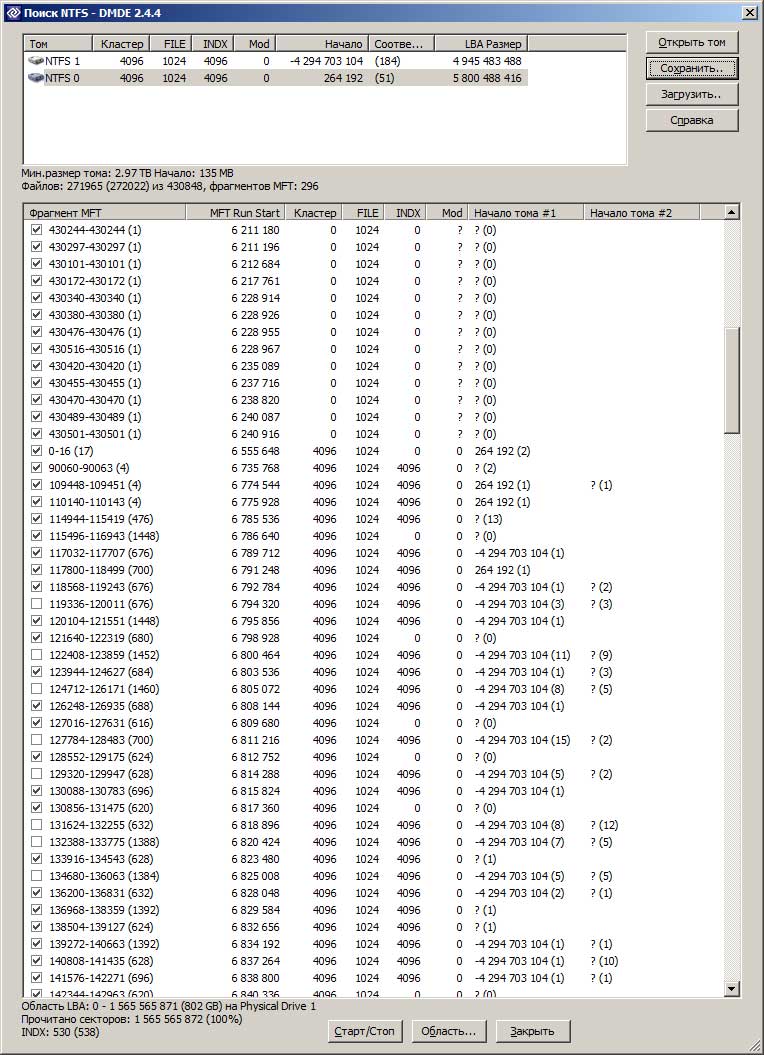
Task: Check the 134680-136063 (1384) fragment checkbox
Action: click(36, 876)
